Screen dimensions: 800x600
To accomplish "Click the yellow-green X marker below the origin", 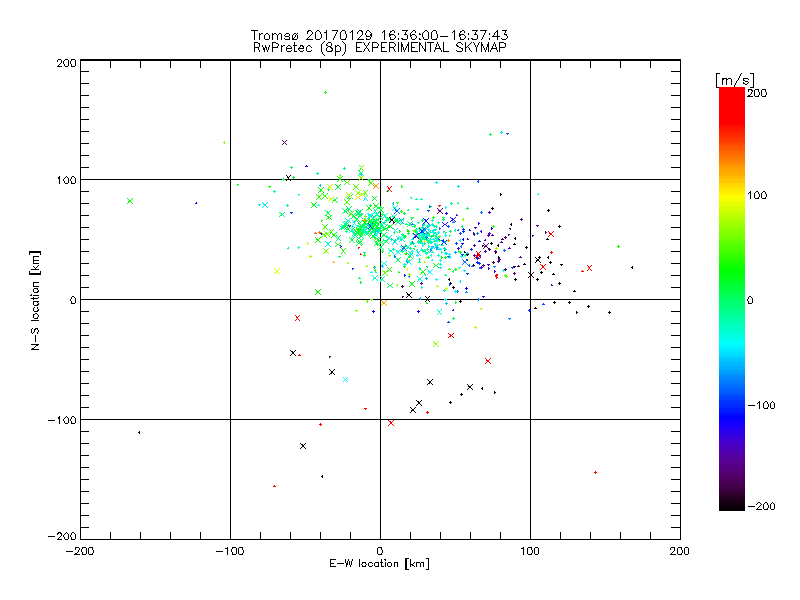I will [x=436, y=344].
